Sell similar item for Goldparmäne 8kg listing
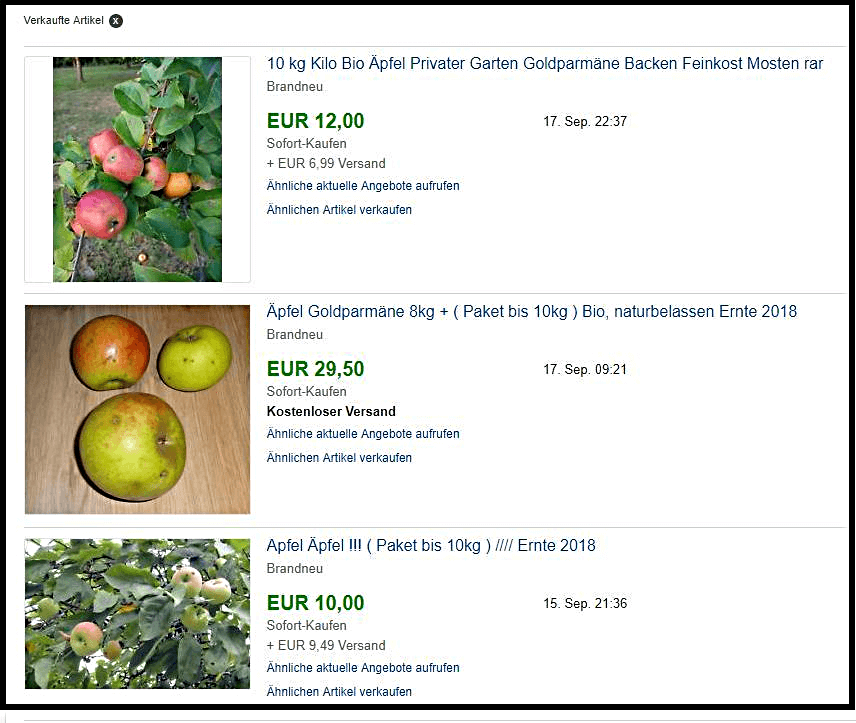The width and height of the screenshot is (856, 723). [x=339, y=458]
